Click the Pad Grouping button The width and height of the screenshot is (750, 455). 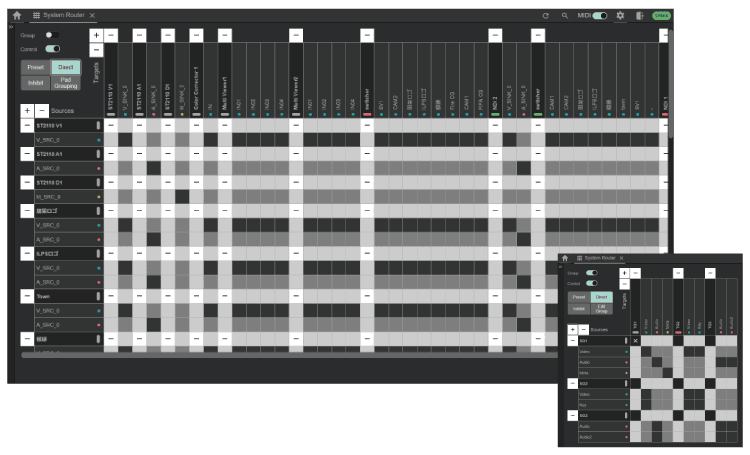(x=65, y=83)
